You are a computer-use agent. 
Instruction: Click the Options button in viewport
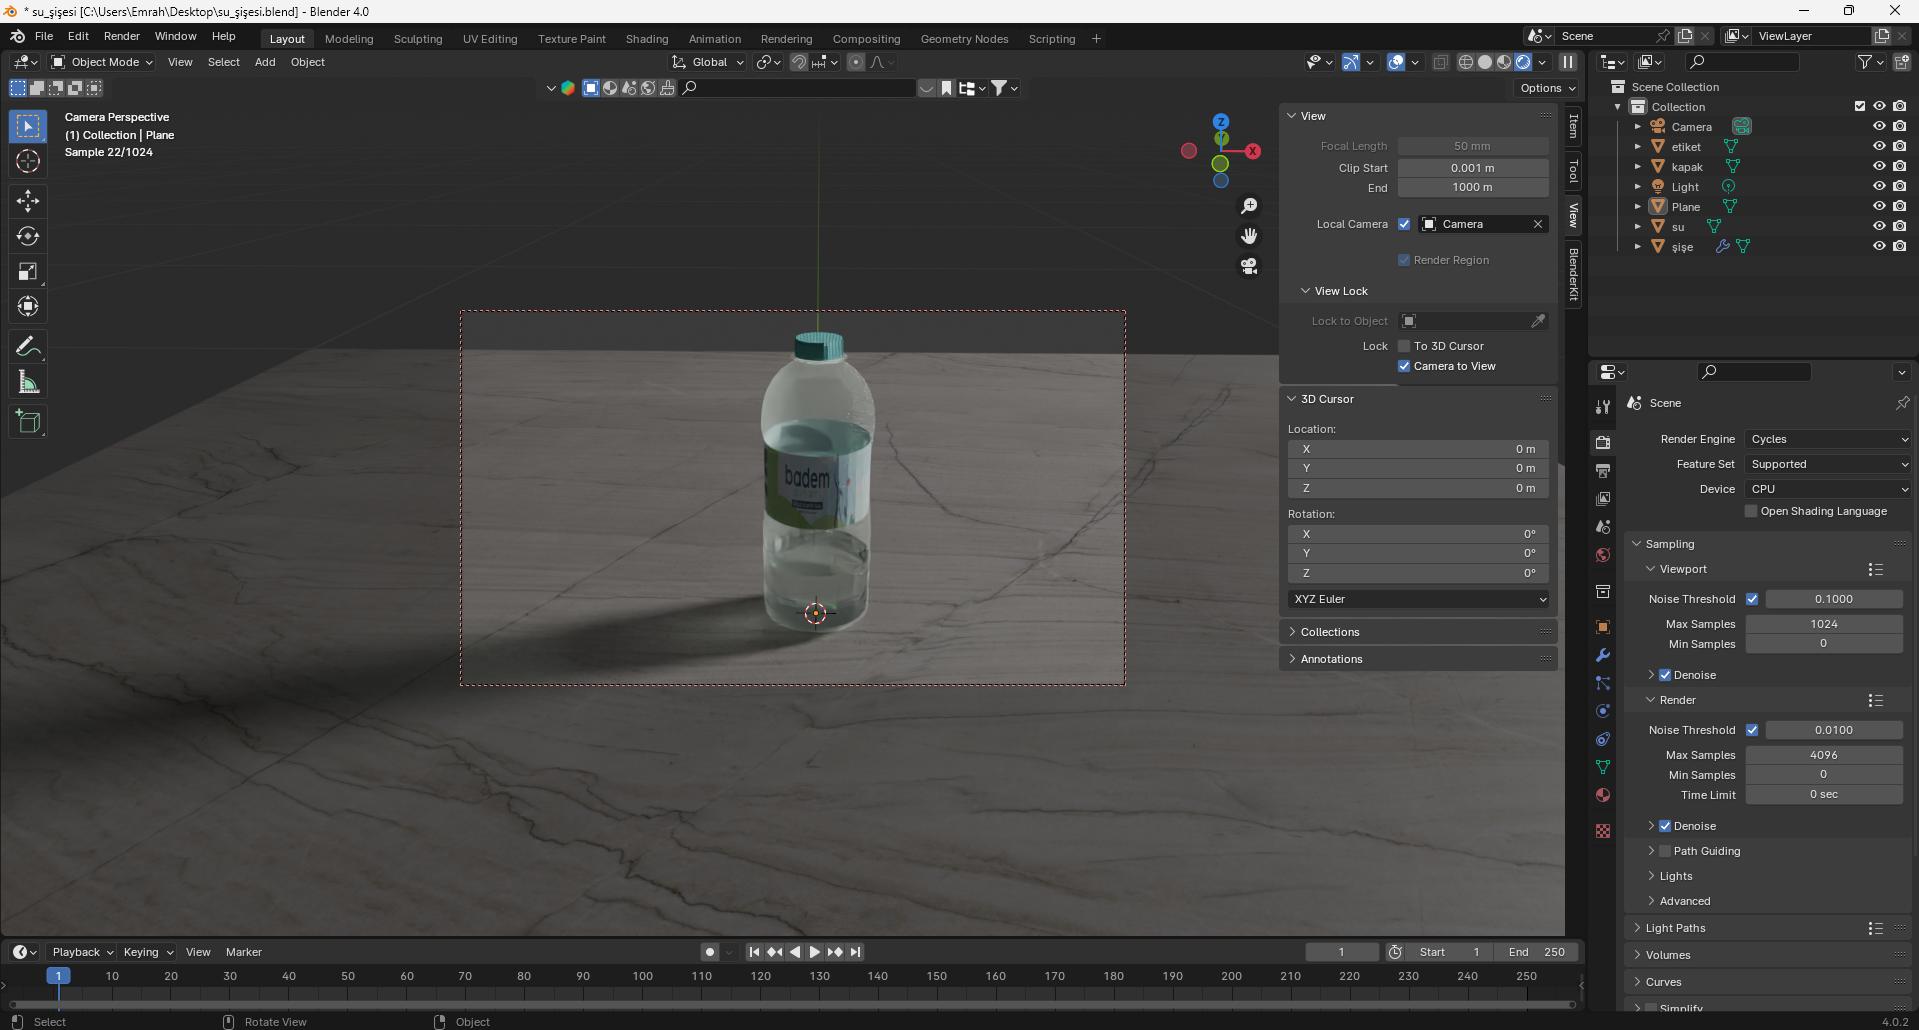pyautogui.click(x=1547, y=88)
